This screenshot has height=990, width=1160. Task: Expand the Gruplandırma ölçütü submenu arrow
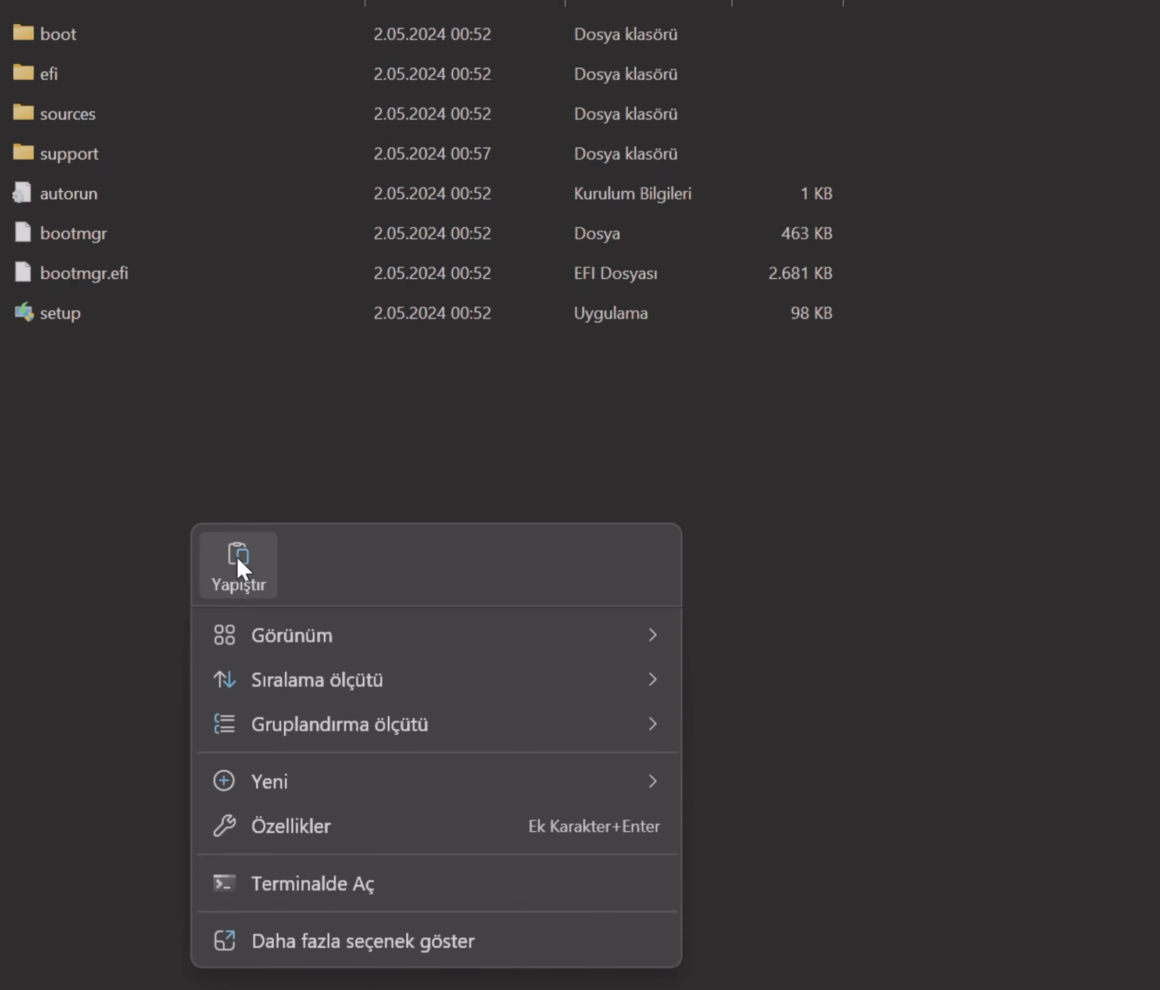(652, 724)
